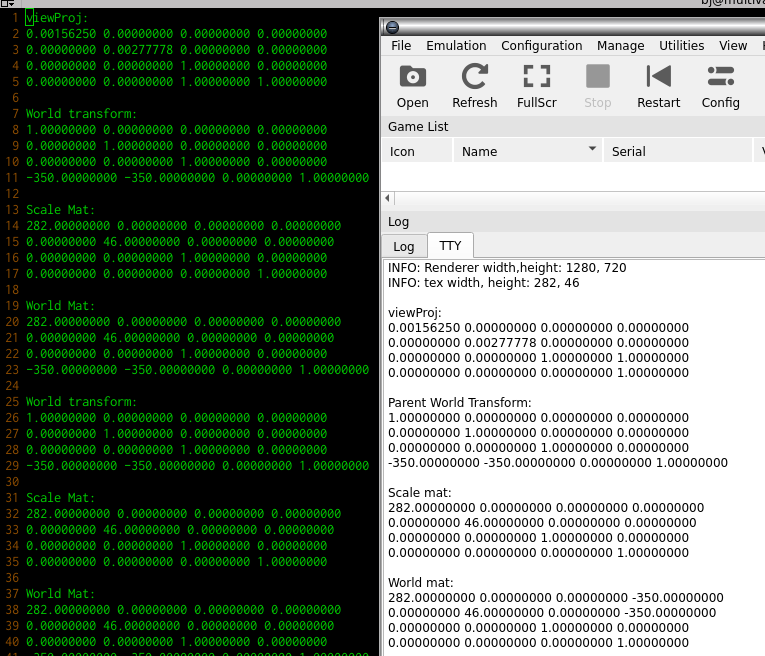Click the Serial column header

pyautogui.click(x=628, y=152)
